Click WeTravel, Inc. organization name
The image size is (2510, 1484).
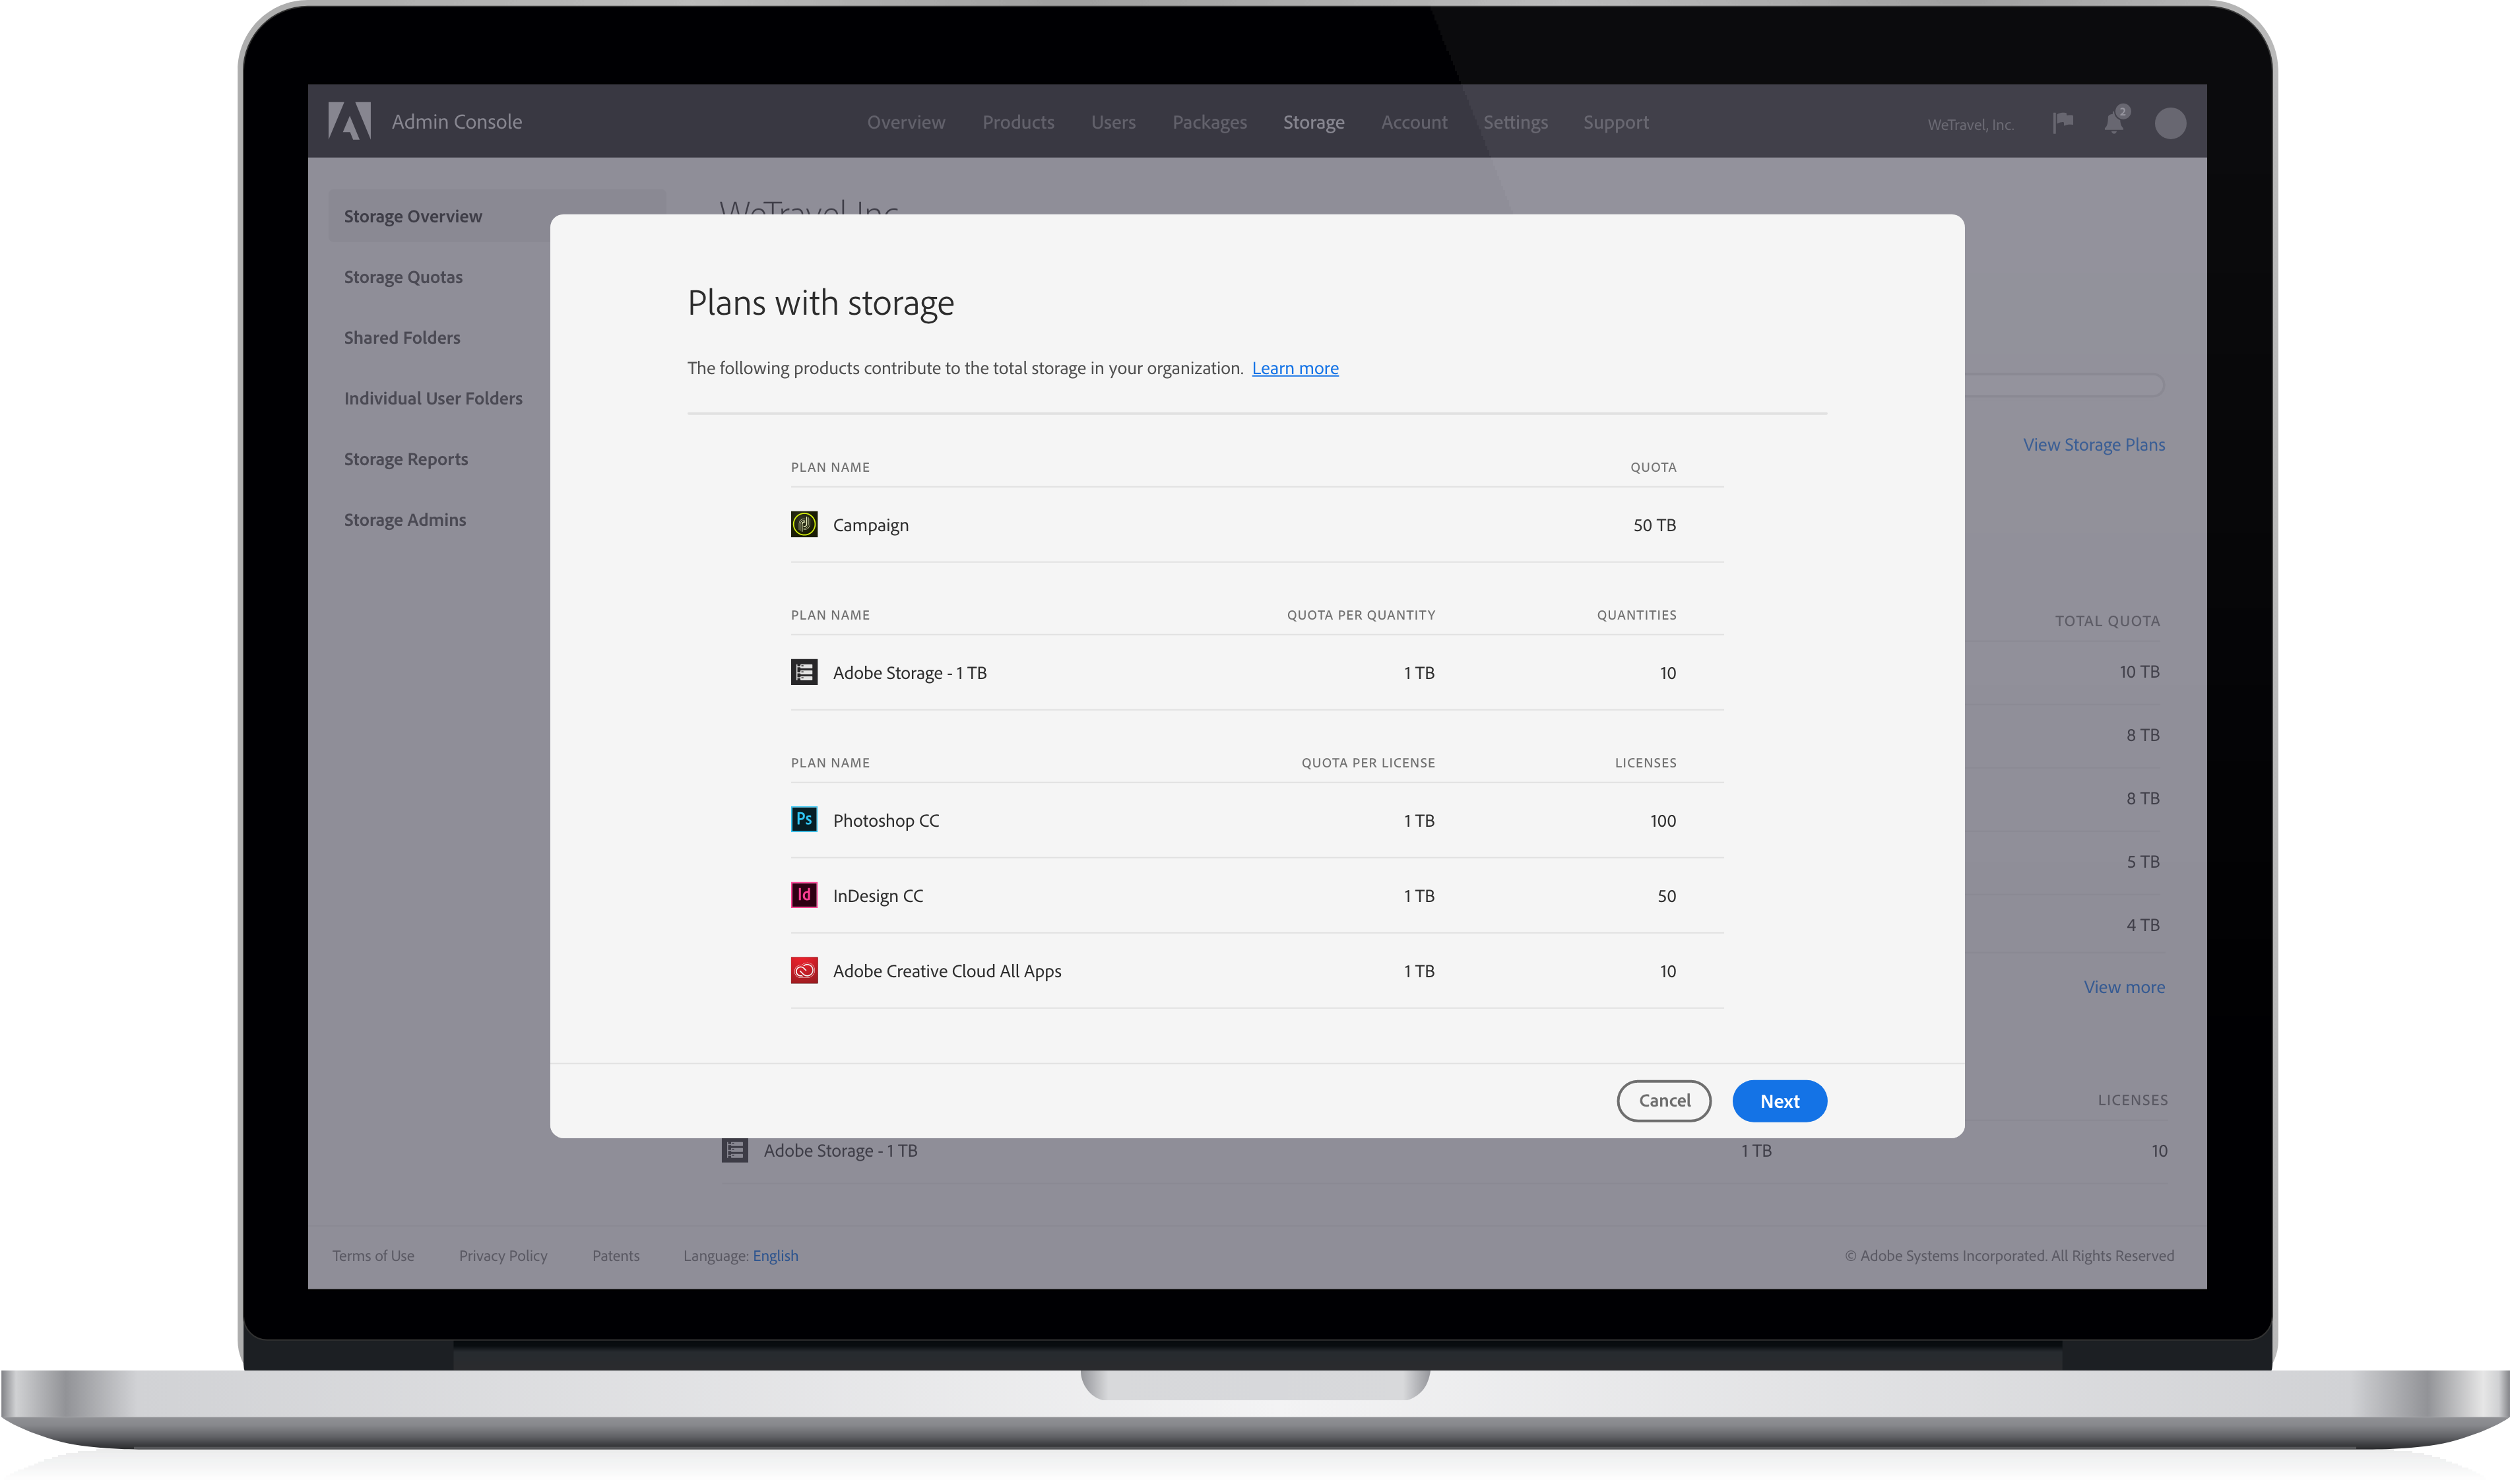coord(1970,124)
